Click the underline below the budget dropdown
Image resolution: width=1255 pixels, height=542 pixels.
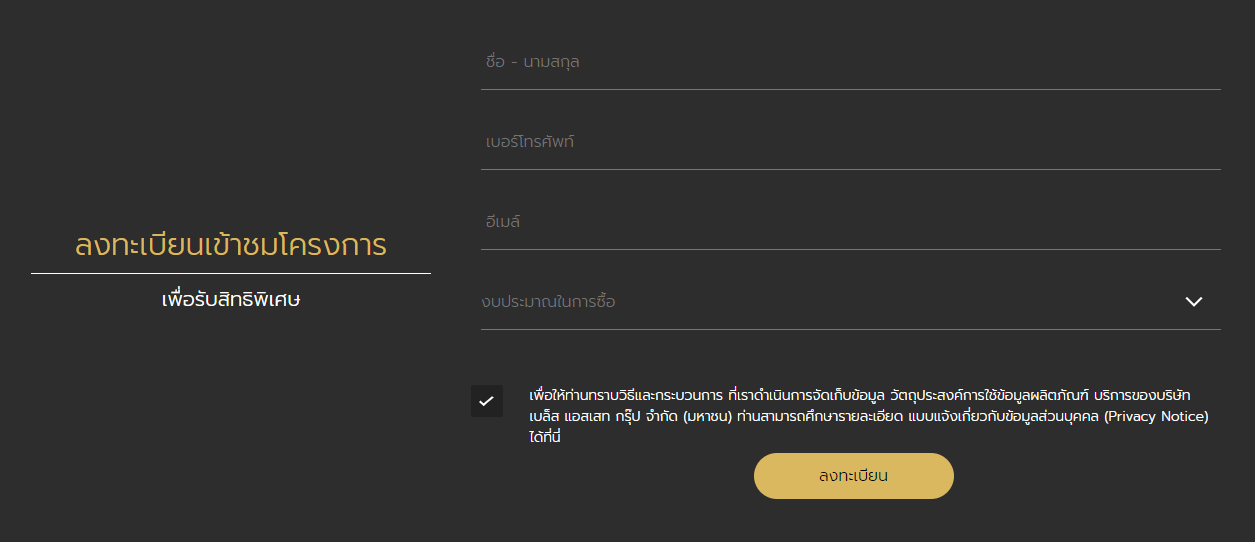[x=851, y=329]
